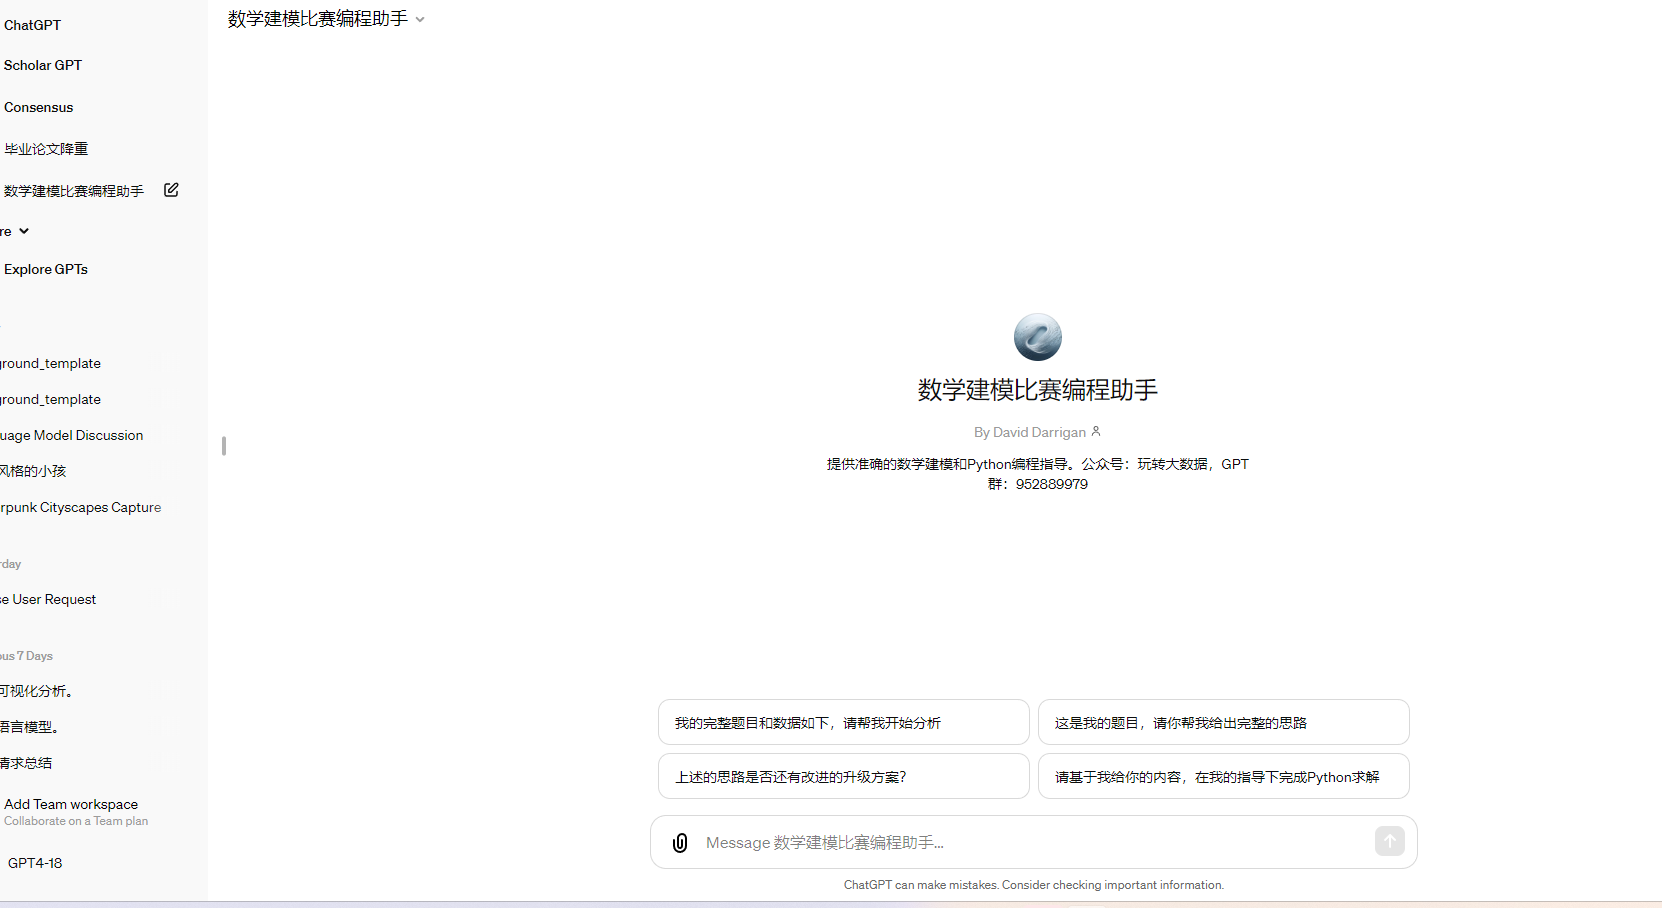Open the second round_template chat
Viewport: 1662px width, 908px height.
(50, 399)
